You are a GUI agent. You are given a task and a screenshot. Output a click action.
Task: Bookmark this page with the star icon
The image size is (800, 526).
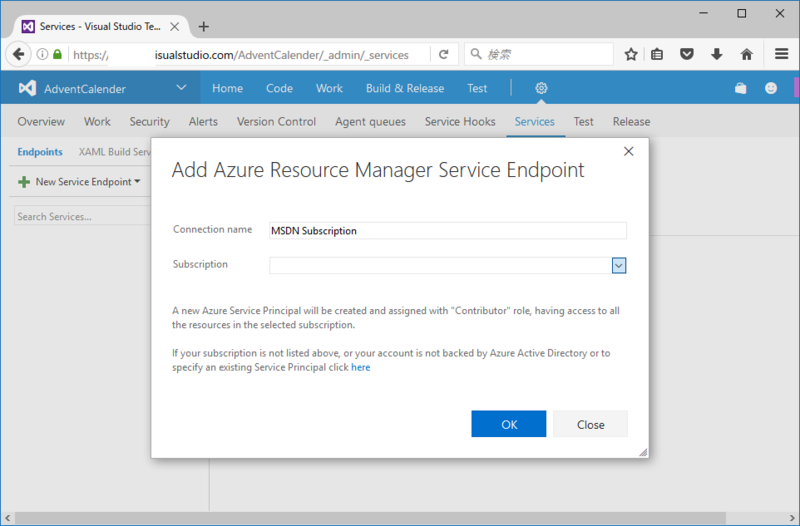[x=631, y=54]
